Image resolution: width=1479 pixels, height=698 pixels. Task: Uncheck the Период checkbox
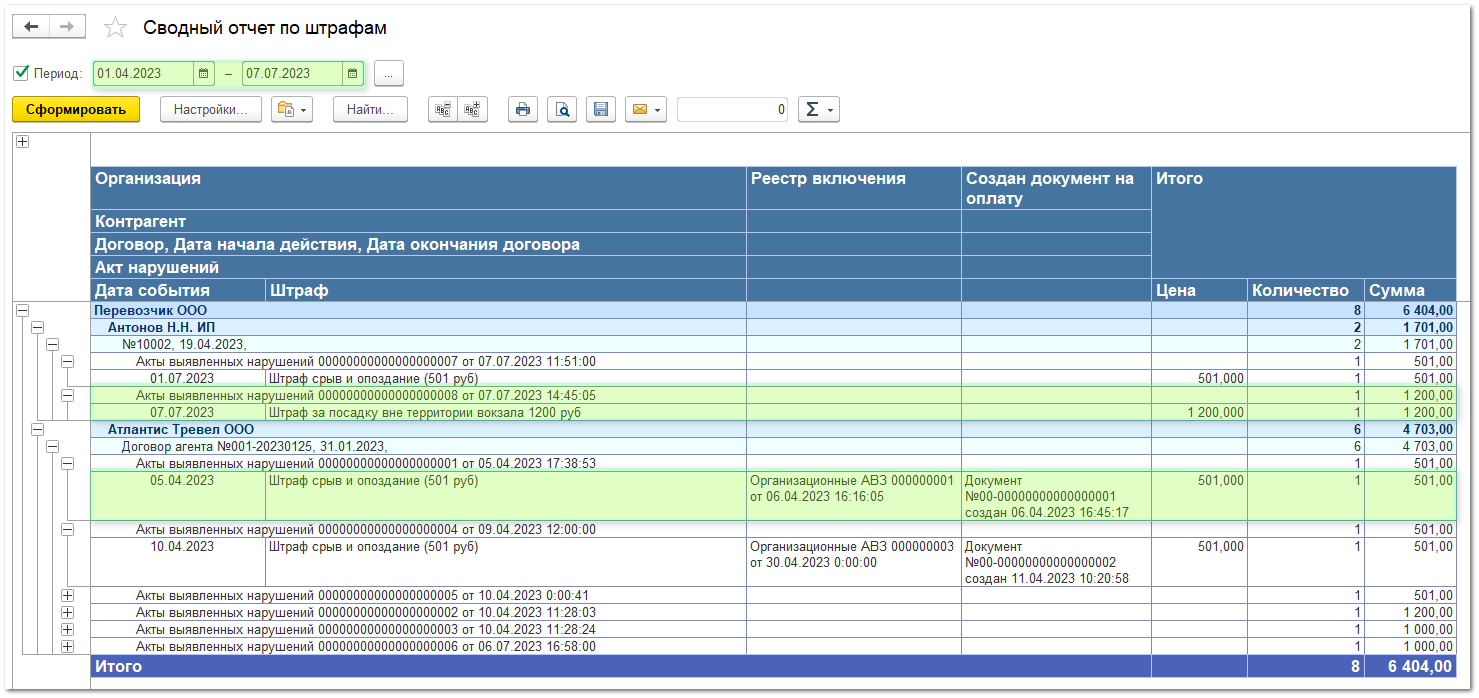click(x=21, y=73)
